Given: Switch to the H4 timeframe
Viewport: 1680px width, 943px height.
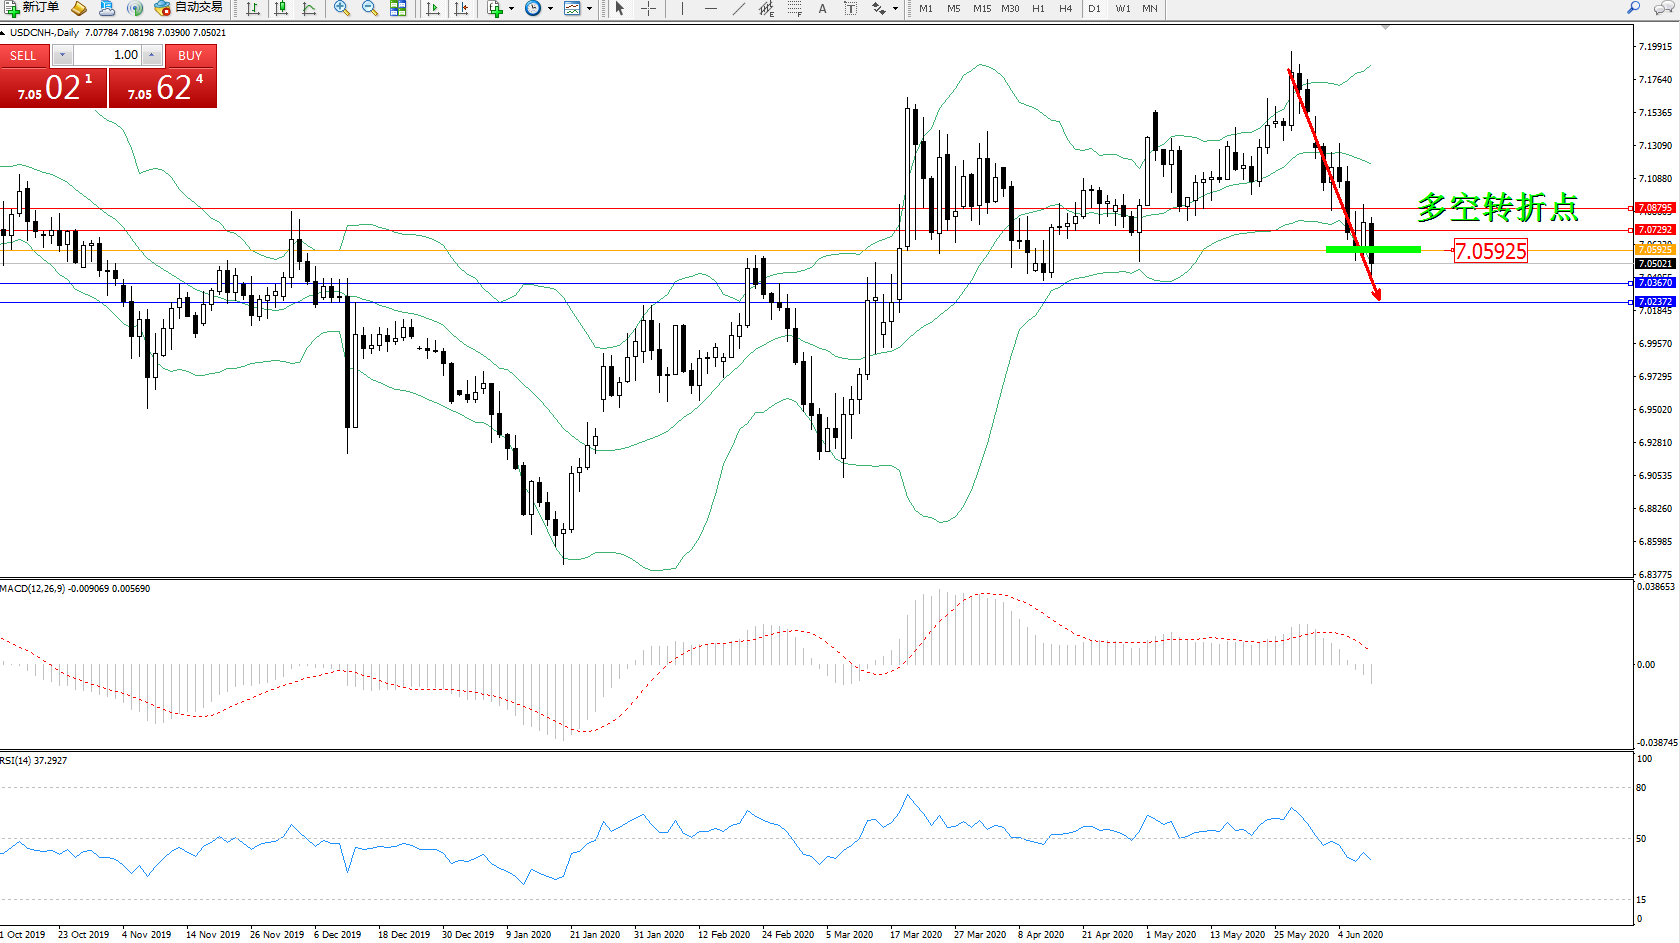Looking at the screenshot, I should click(1065, 8).
